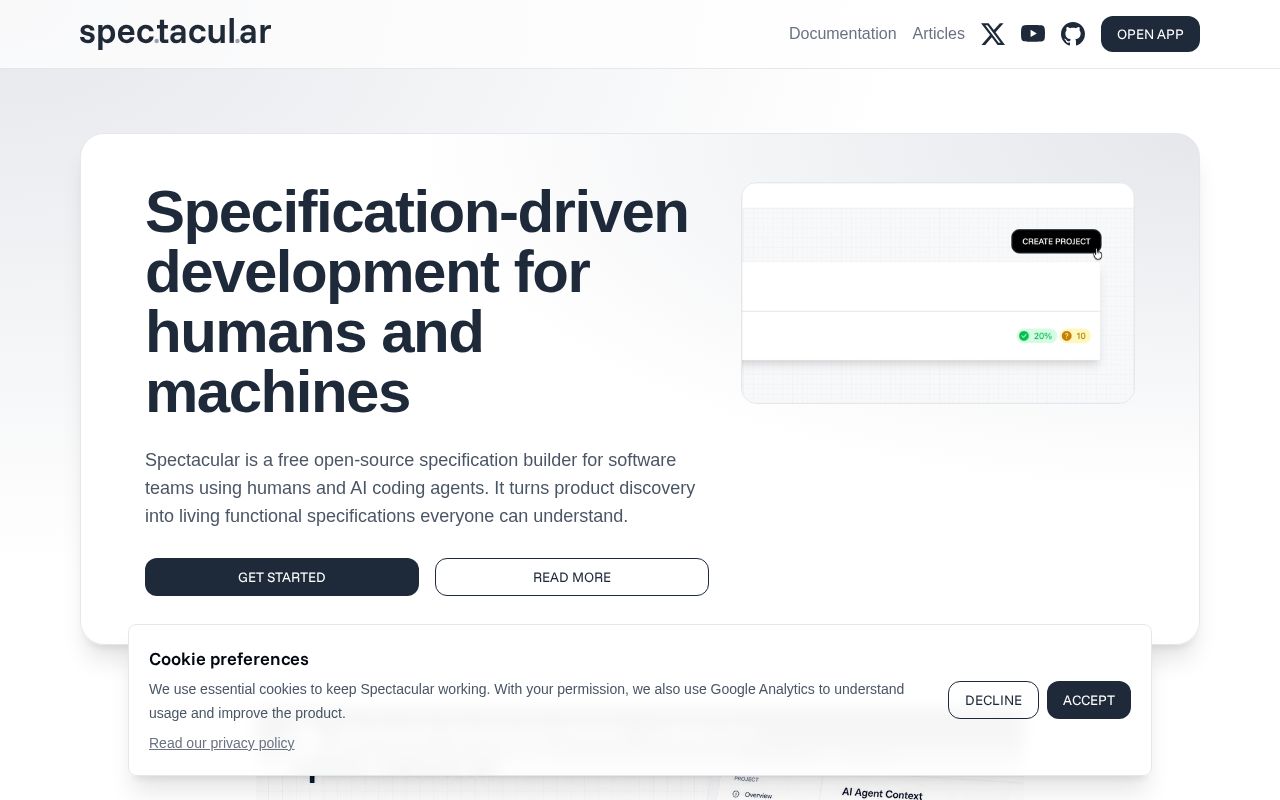The width and height of the screenshot is (1280, 800).
Task: Click the AI Agent Context label
Action: 882,793
